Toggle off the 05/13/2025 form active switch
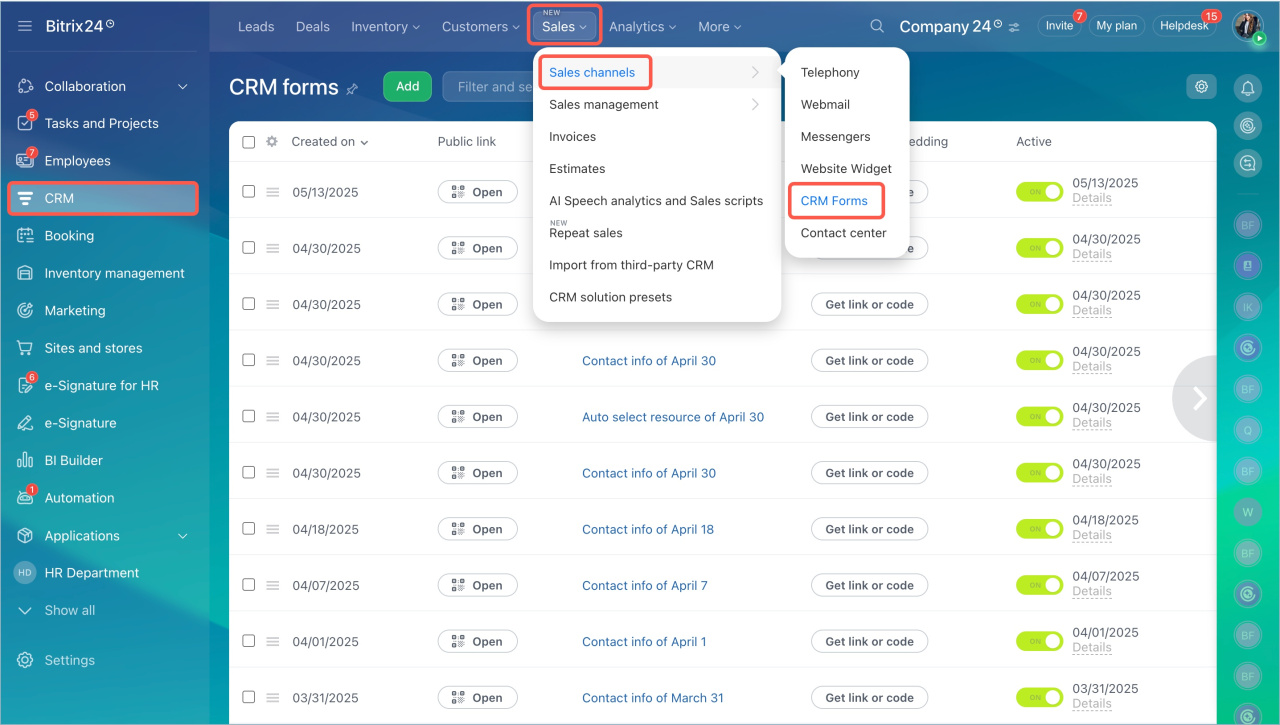 point(1039,192)
